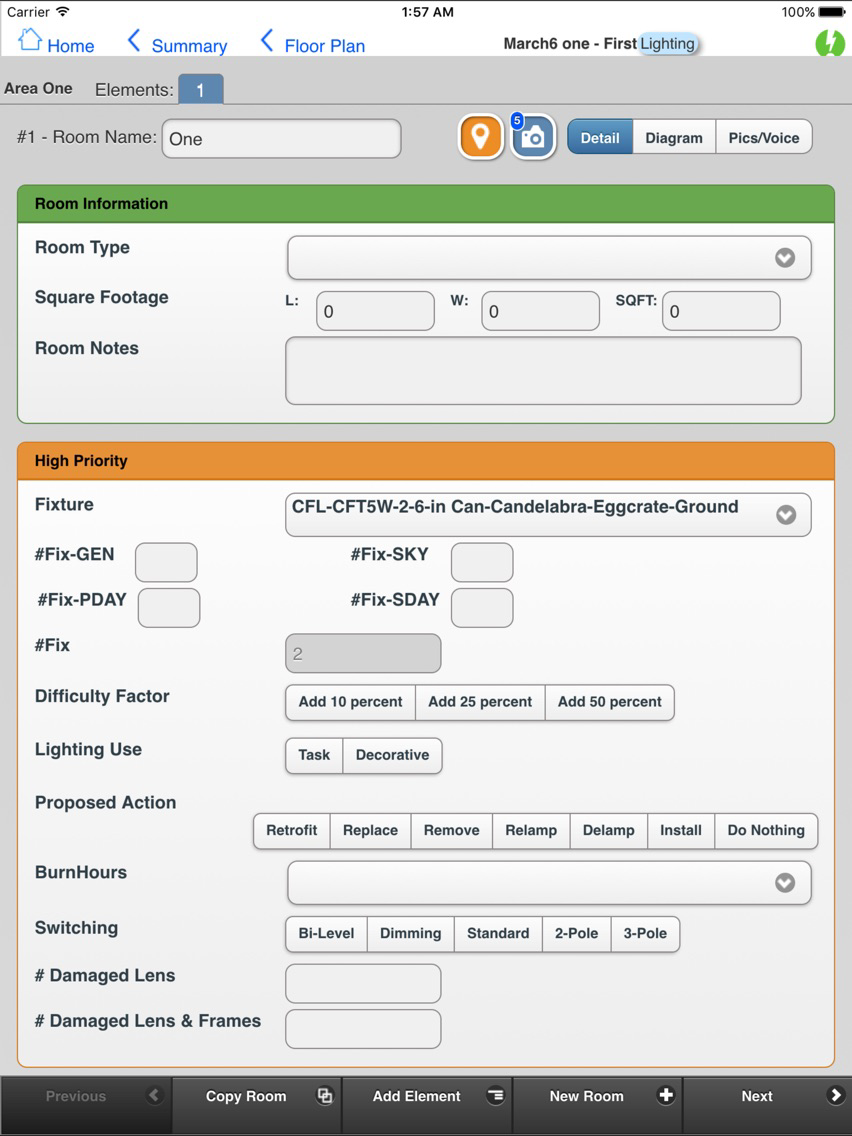Go back to Summary
The image size is (852, 1136).
point(189,46)
